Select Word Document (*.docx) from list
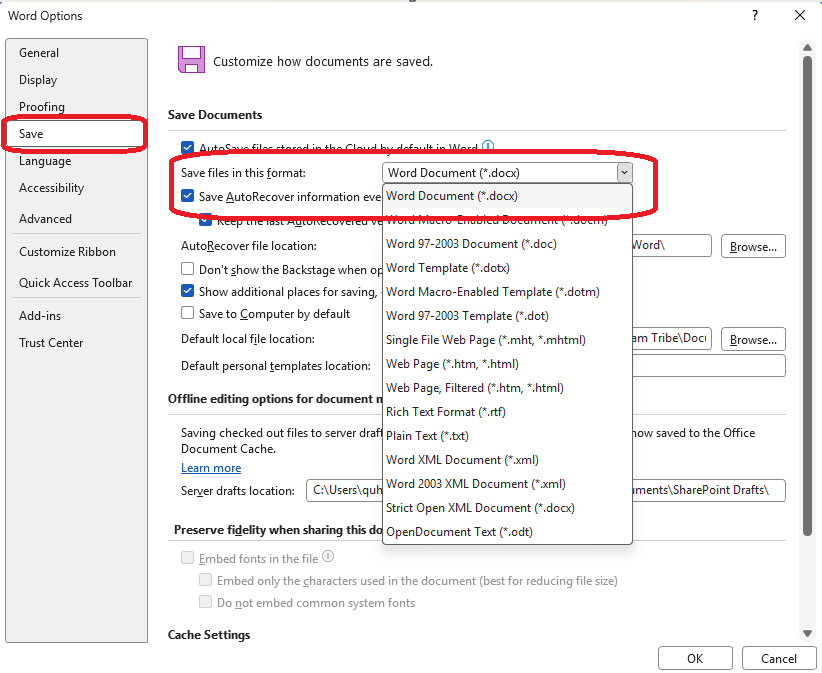Image resolution: width=822 pixels, height=673 pixels. pyautogui.click(x=507, y=196)
